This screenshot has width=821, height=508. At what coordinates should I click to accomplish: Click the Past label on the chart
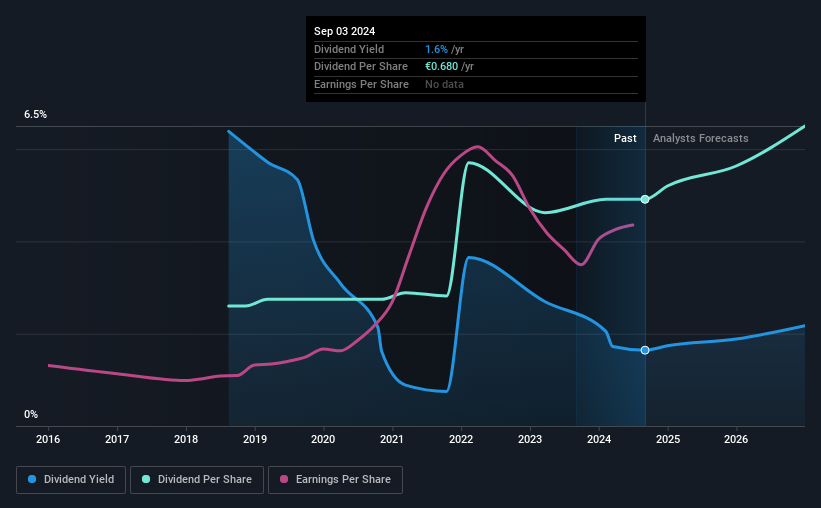click(x=625, y=139)
